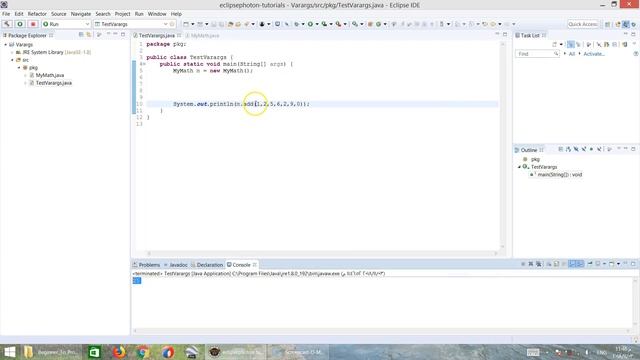Toggle Sort in Outline toolbar

click(x=568, y=149)
